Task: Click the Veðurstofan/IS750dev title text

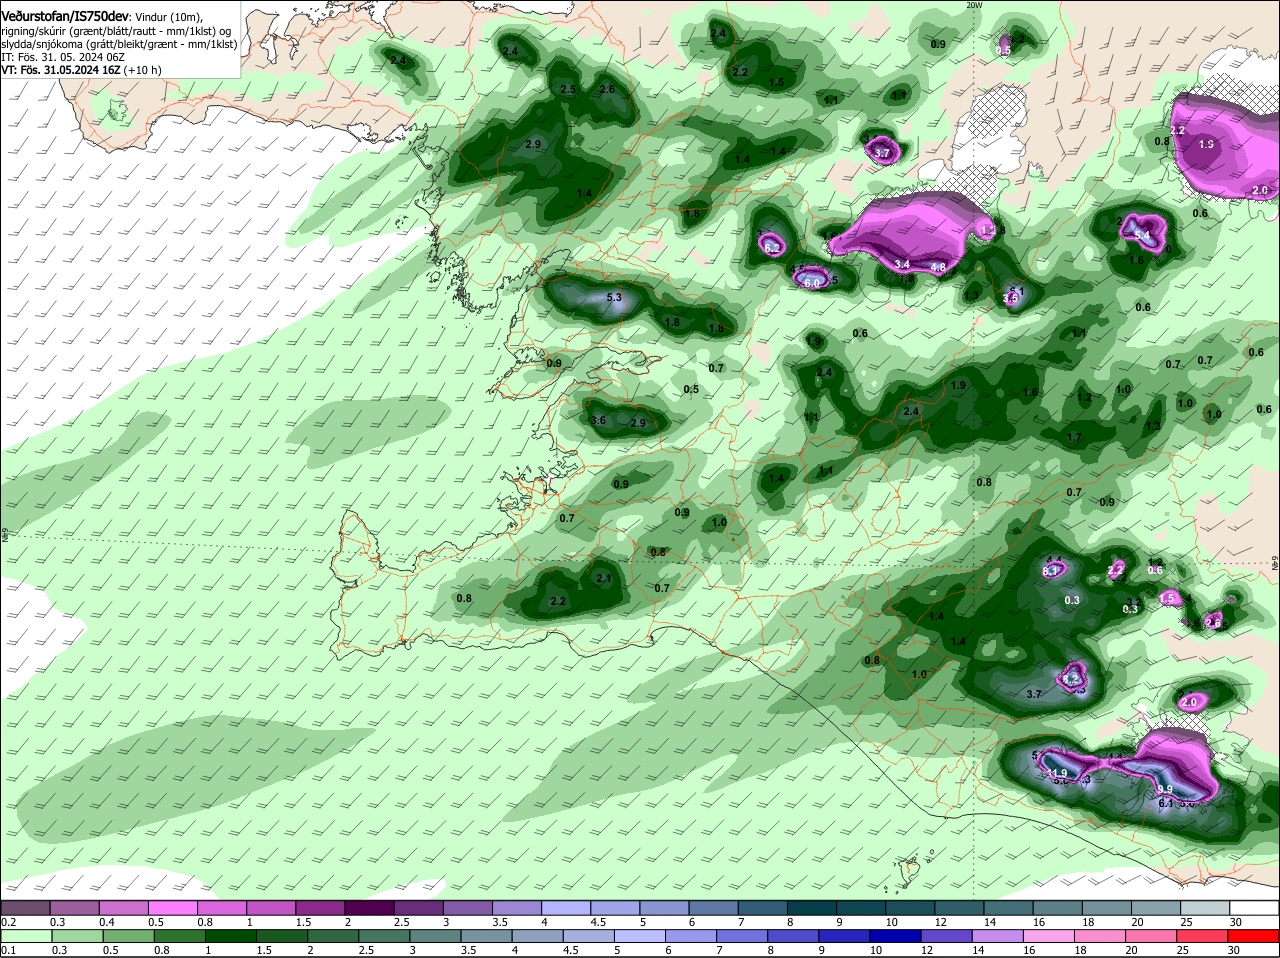Action: tap(64, 17)
